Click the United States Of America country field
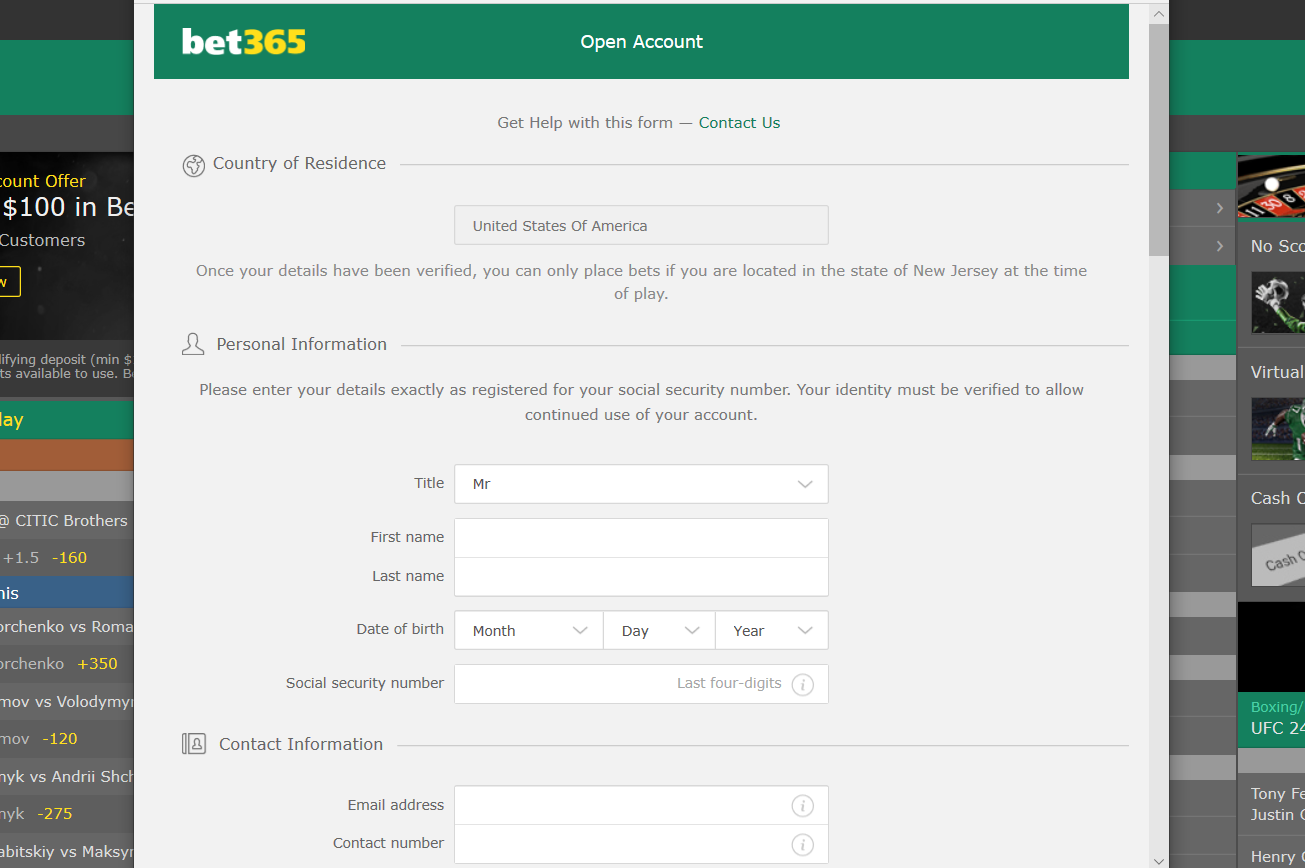Viewport: 1305px width, 868px height. click(641, 226)
